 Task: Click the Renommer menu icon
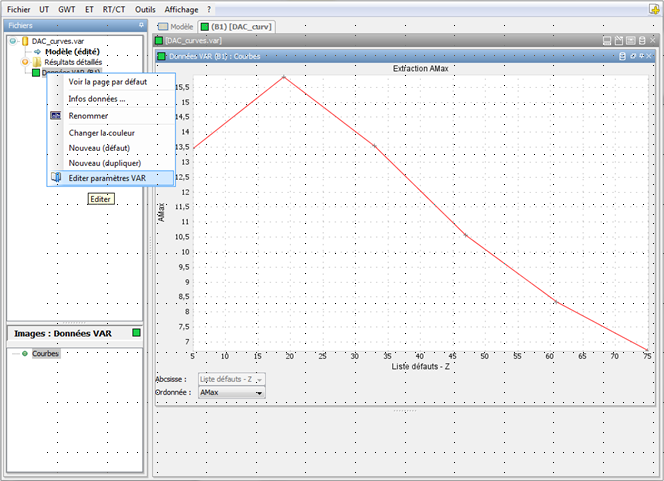55,116
